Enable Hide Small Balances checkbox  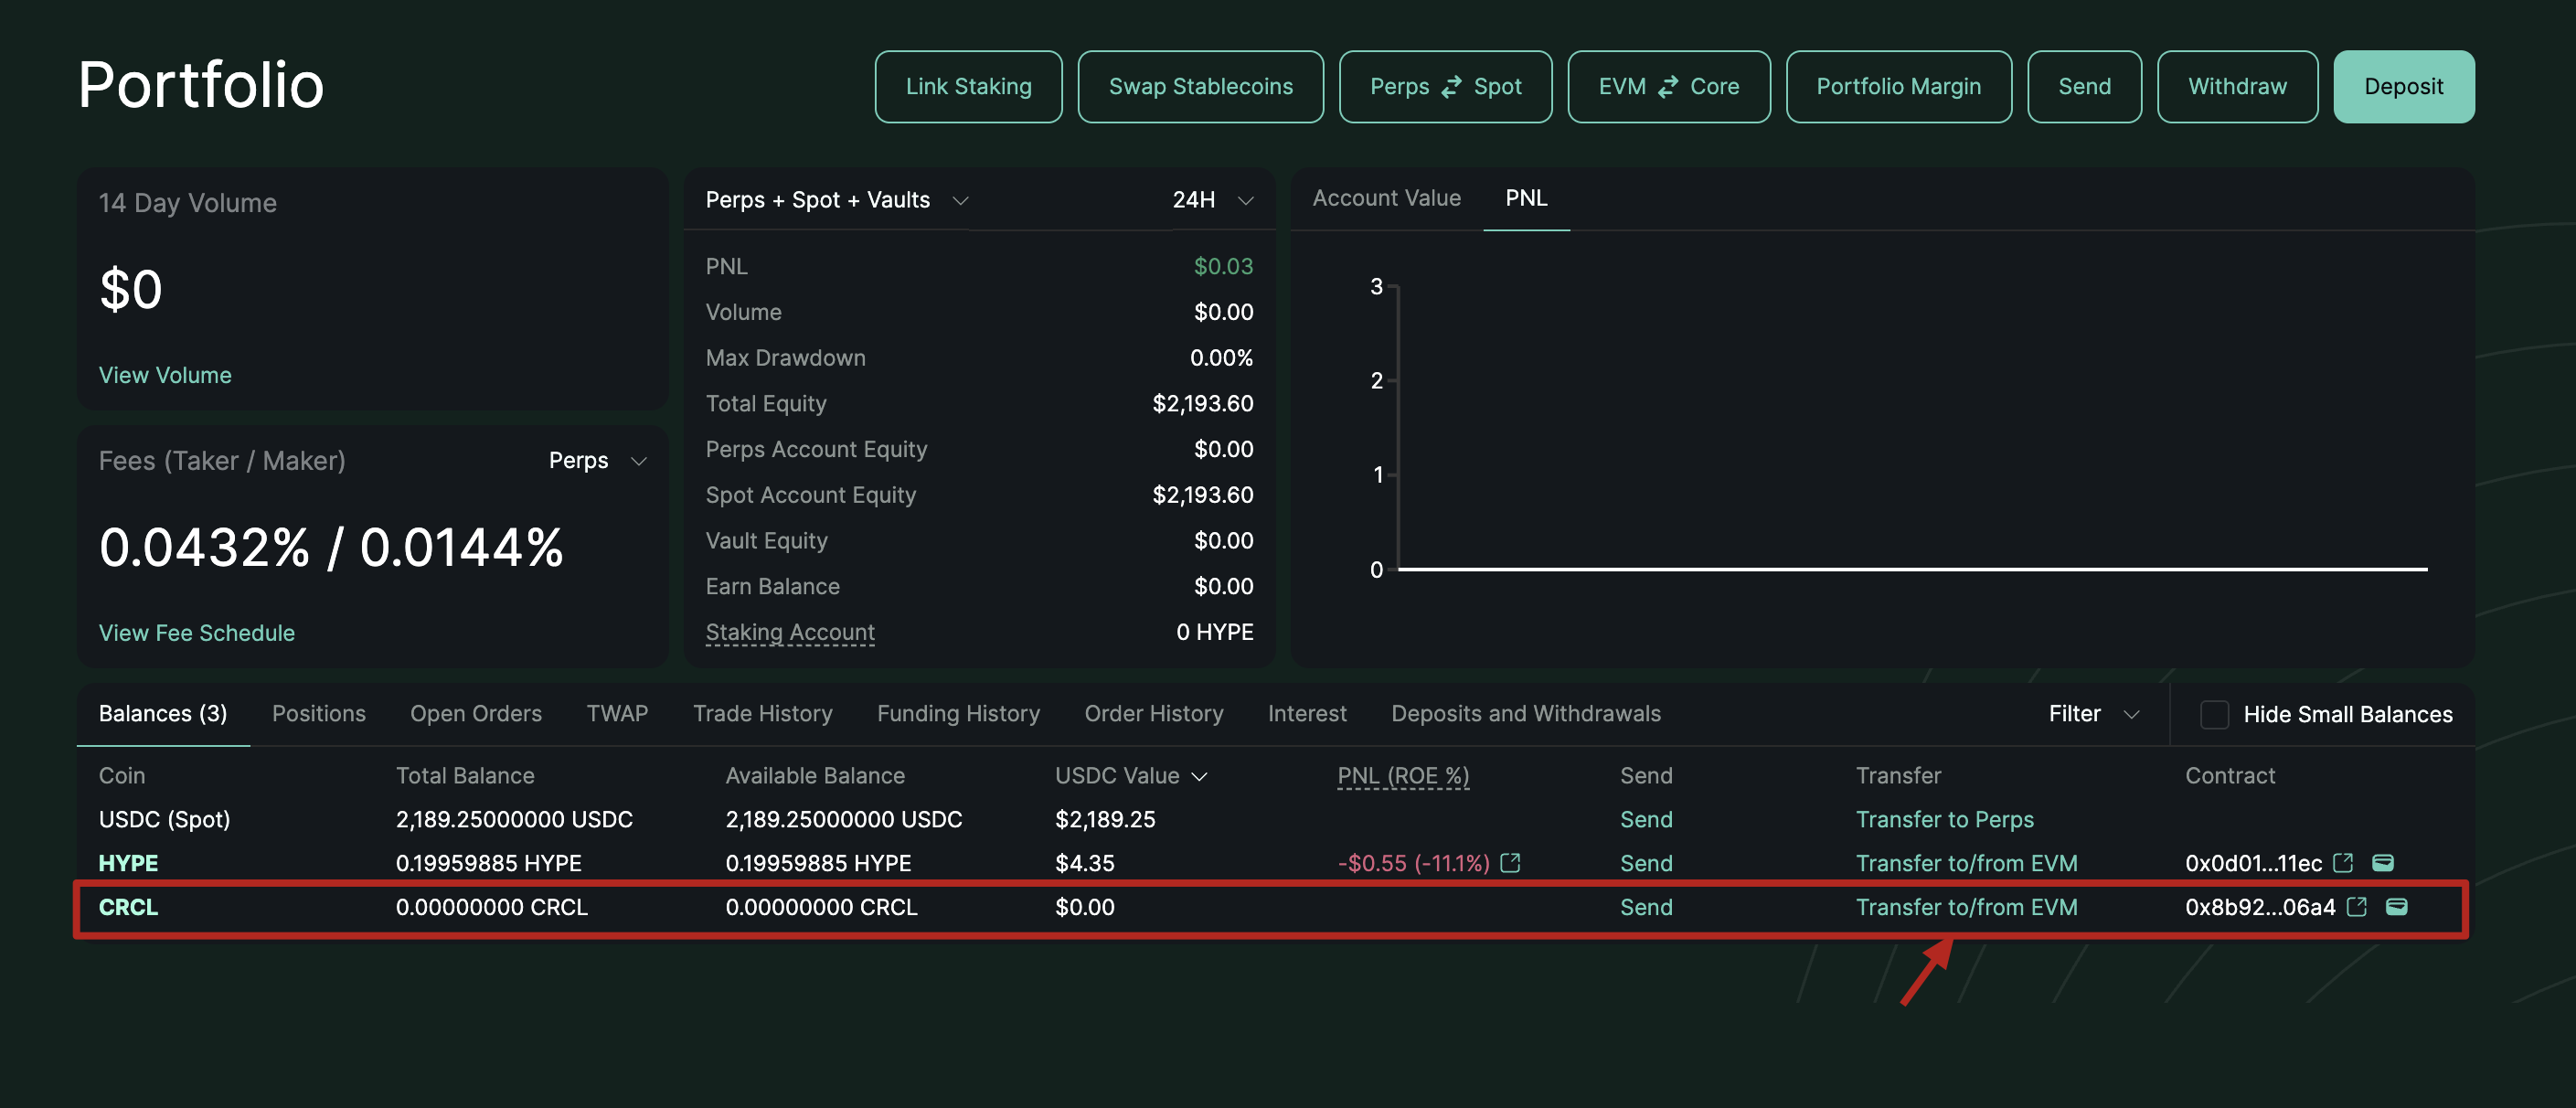tap(2214, 714)
